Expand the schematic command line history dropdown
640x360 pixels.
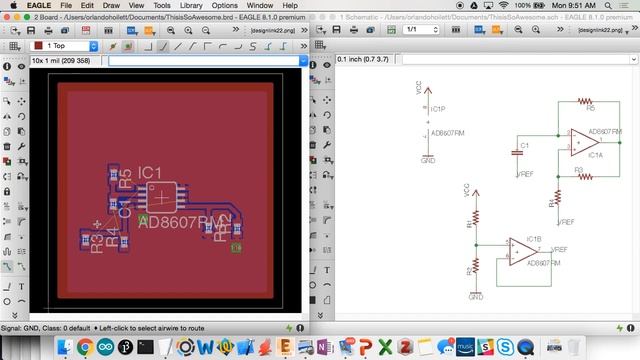coord(633,60)
